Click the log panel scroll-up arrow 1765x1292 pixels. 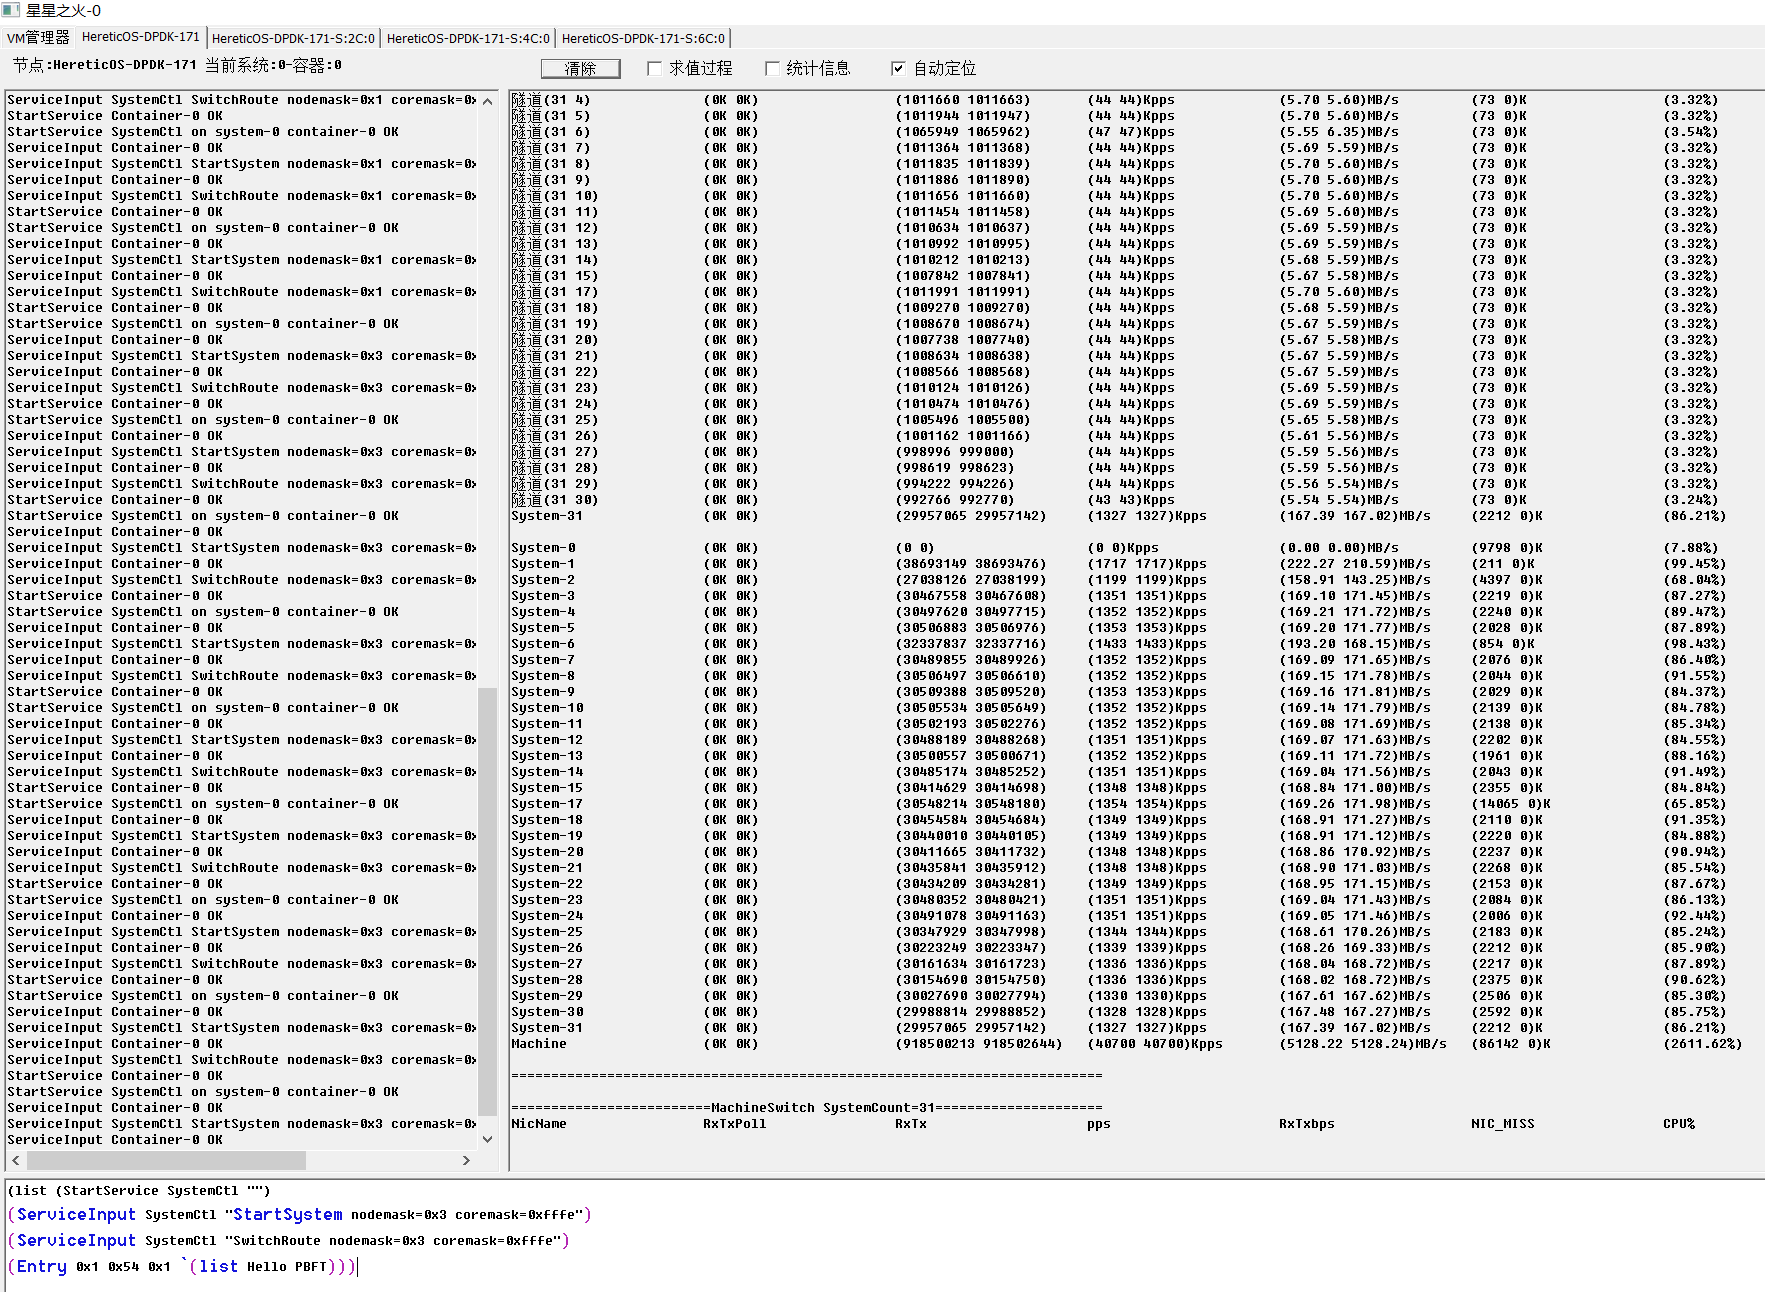tap(487, 101)
